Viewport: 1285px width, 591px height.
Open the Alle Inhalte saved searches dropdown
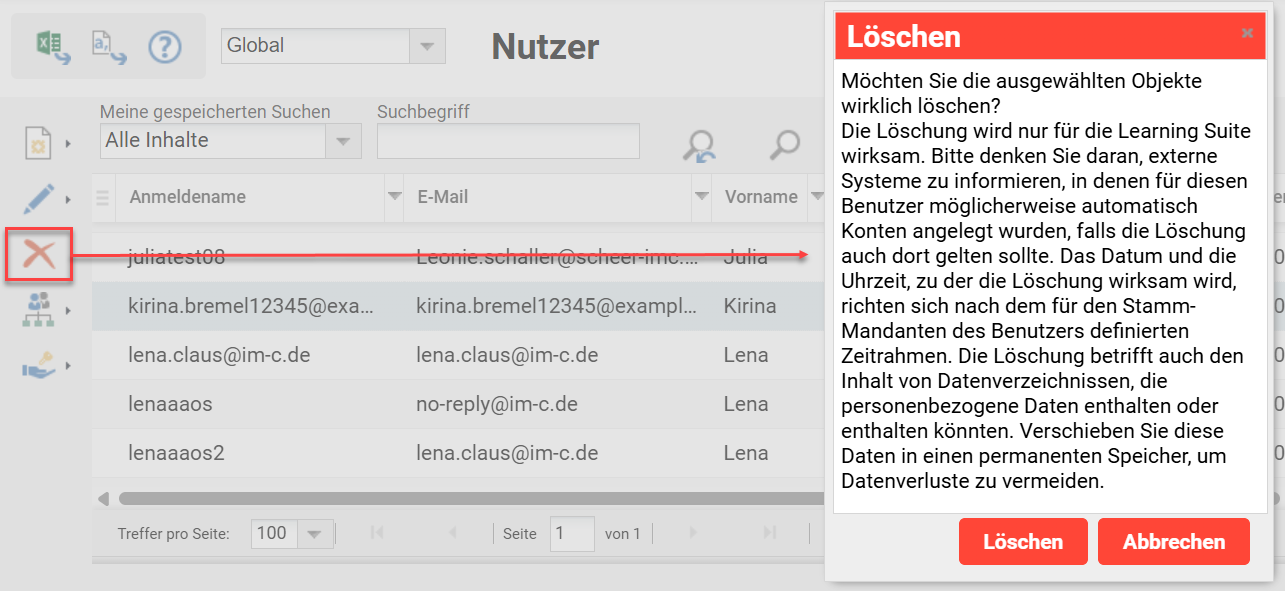click(x=343, y=141)
